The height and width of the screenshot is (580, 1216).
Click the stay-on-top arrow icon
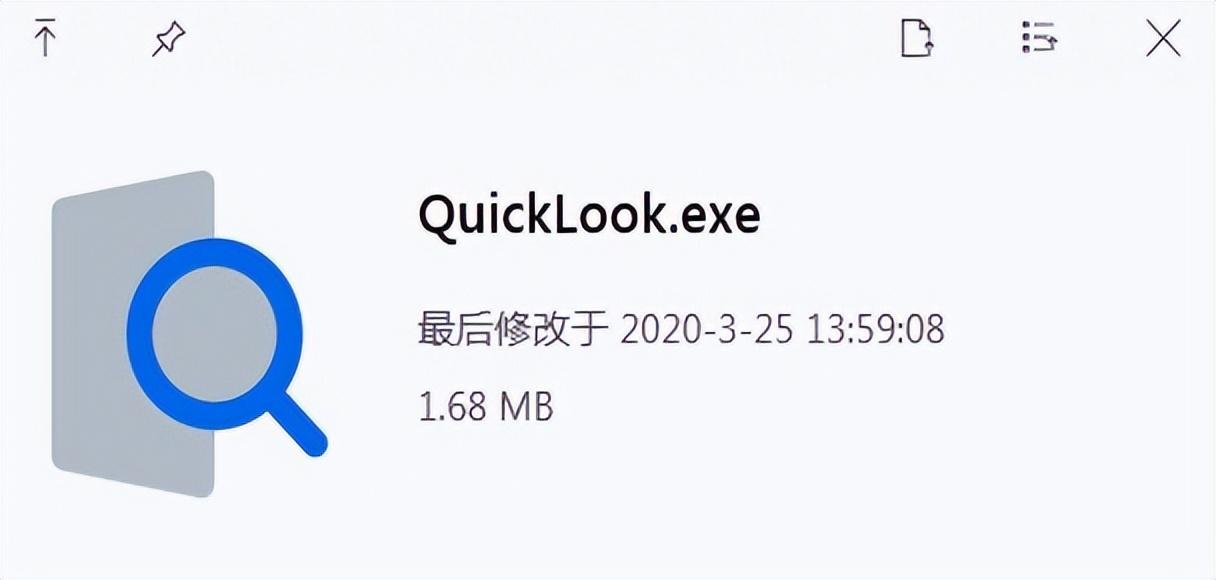[44, 40]
